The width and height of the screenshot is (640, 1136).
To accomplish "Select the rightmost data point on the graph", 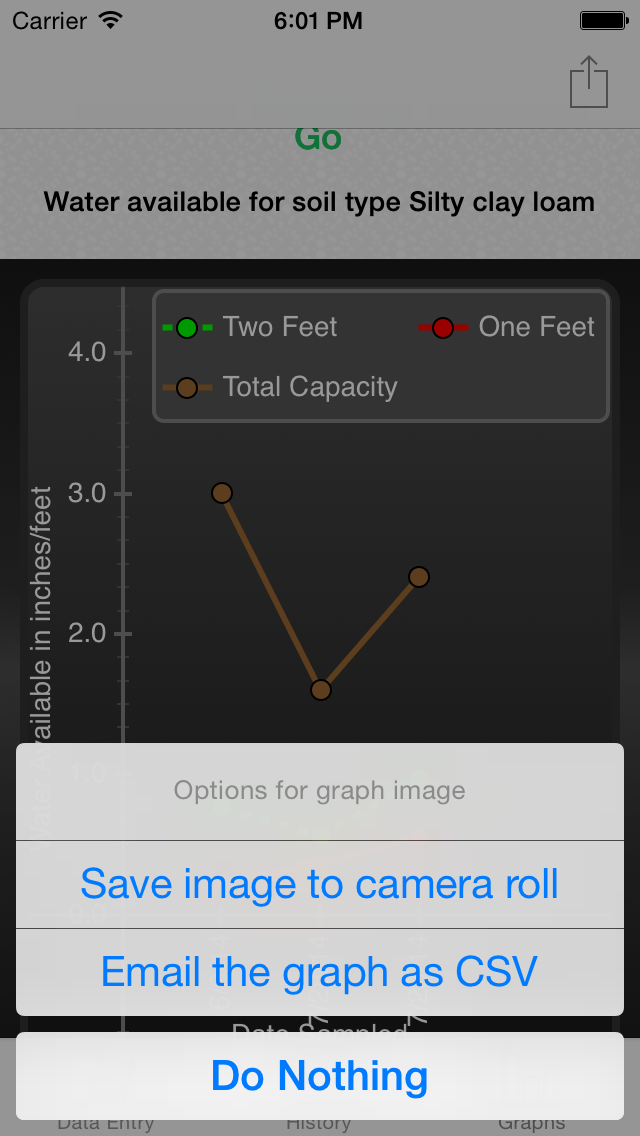I will click(x=419, y=577).
